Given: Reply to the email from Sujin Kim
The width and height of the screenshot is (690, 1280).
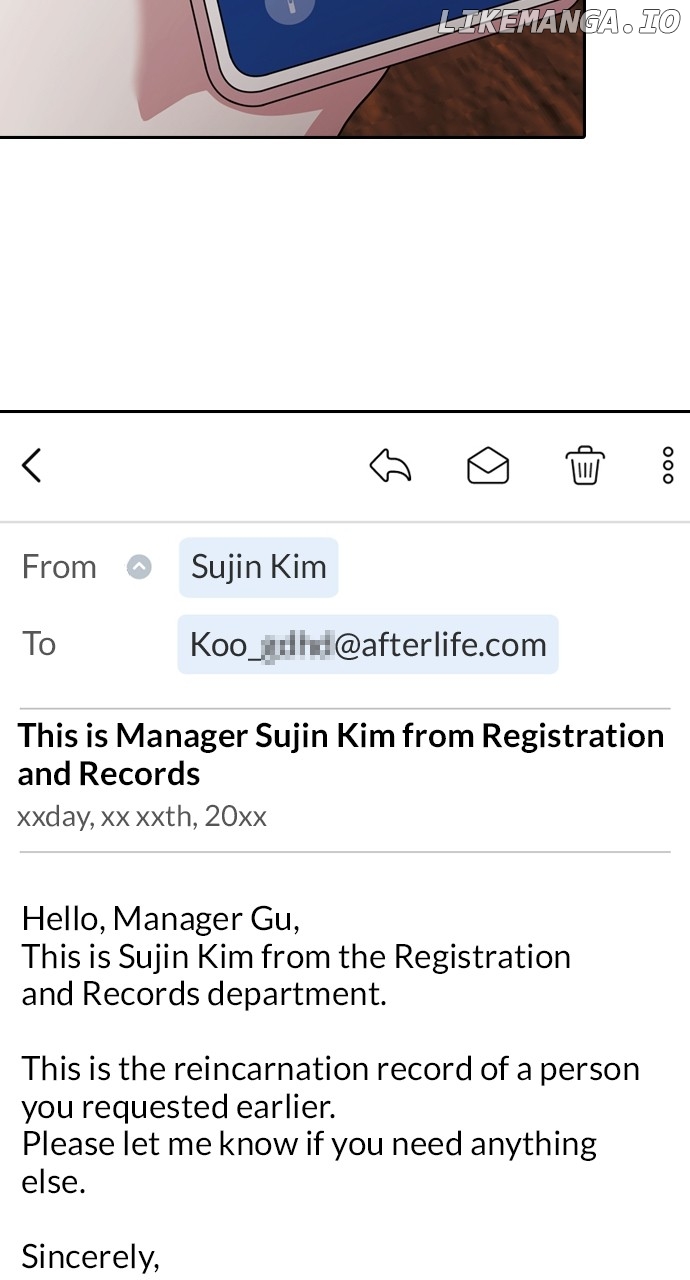Looking at the screenshot, I should (x=390, y=466).
